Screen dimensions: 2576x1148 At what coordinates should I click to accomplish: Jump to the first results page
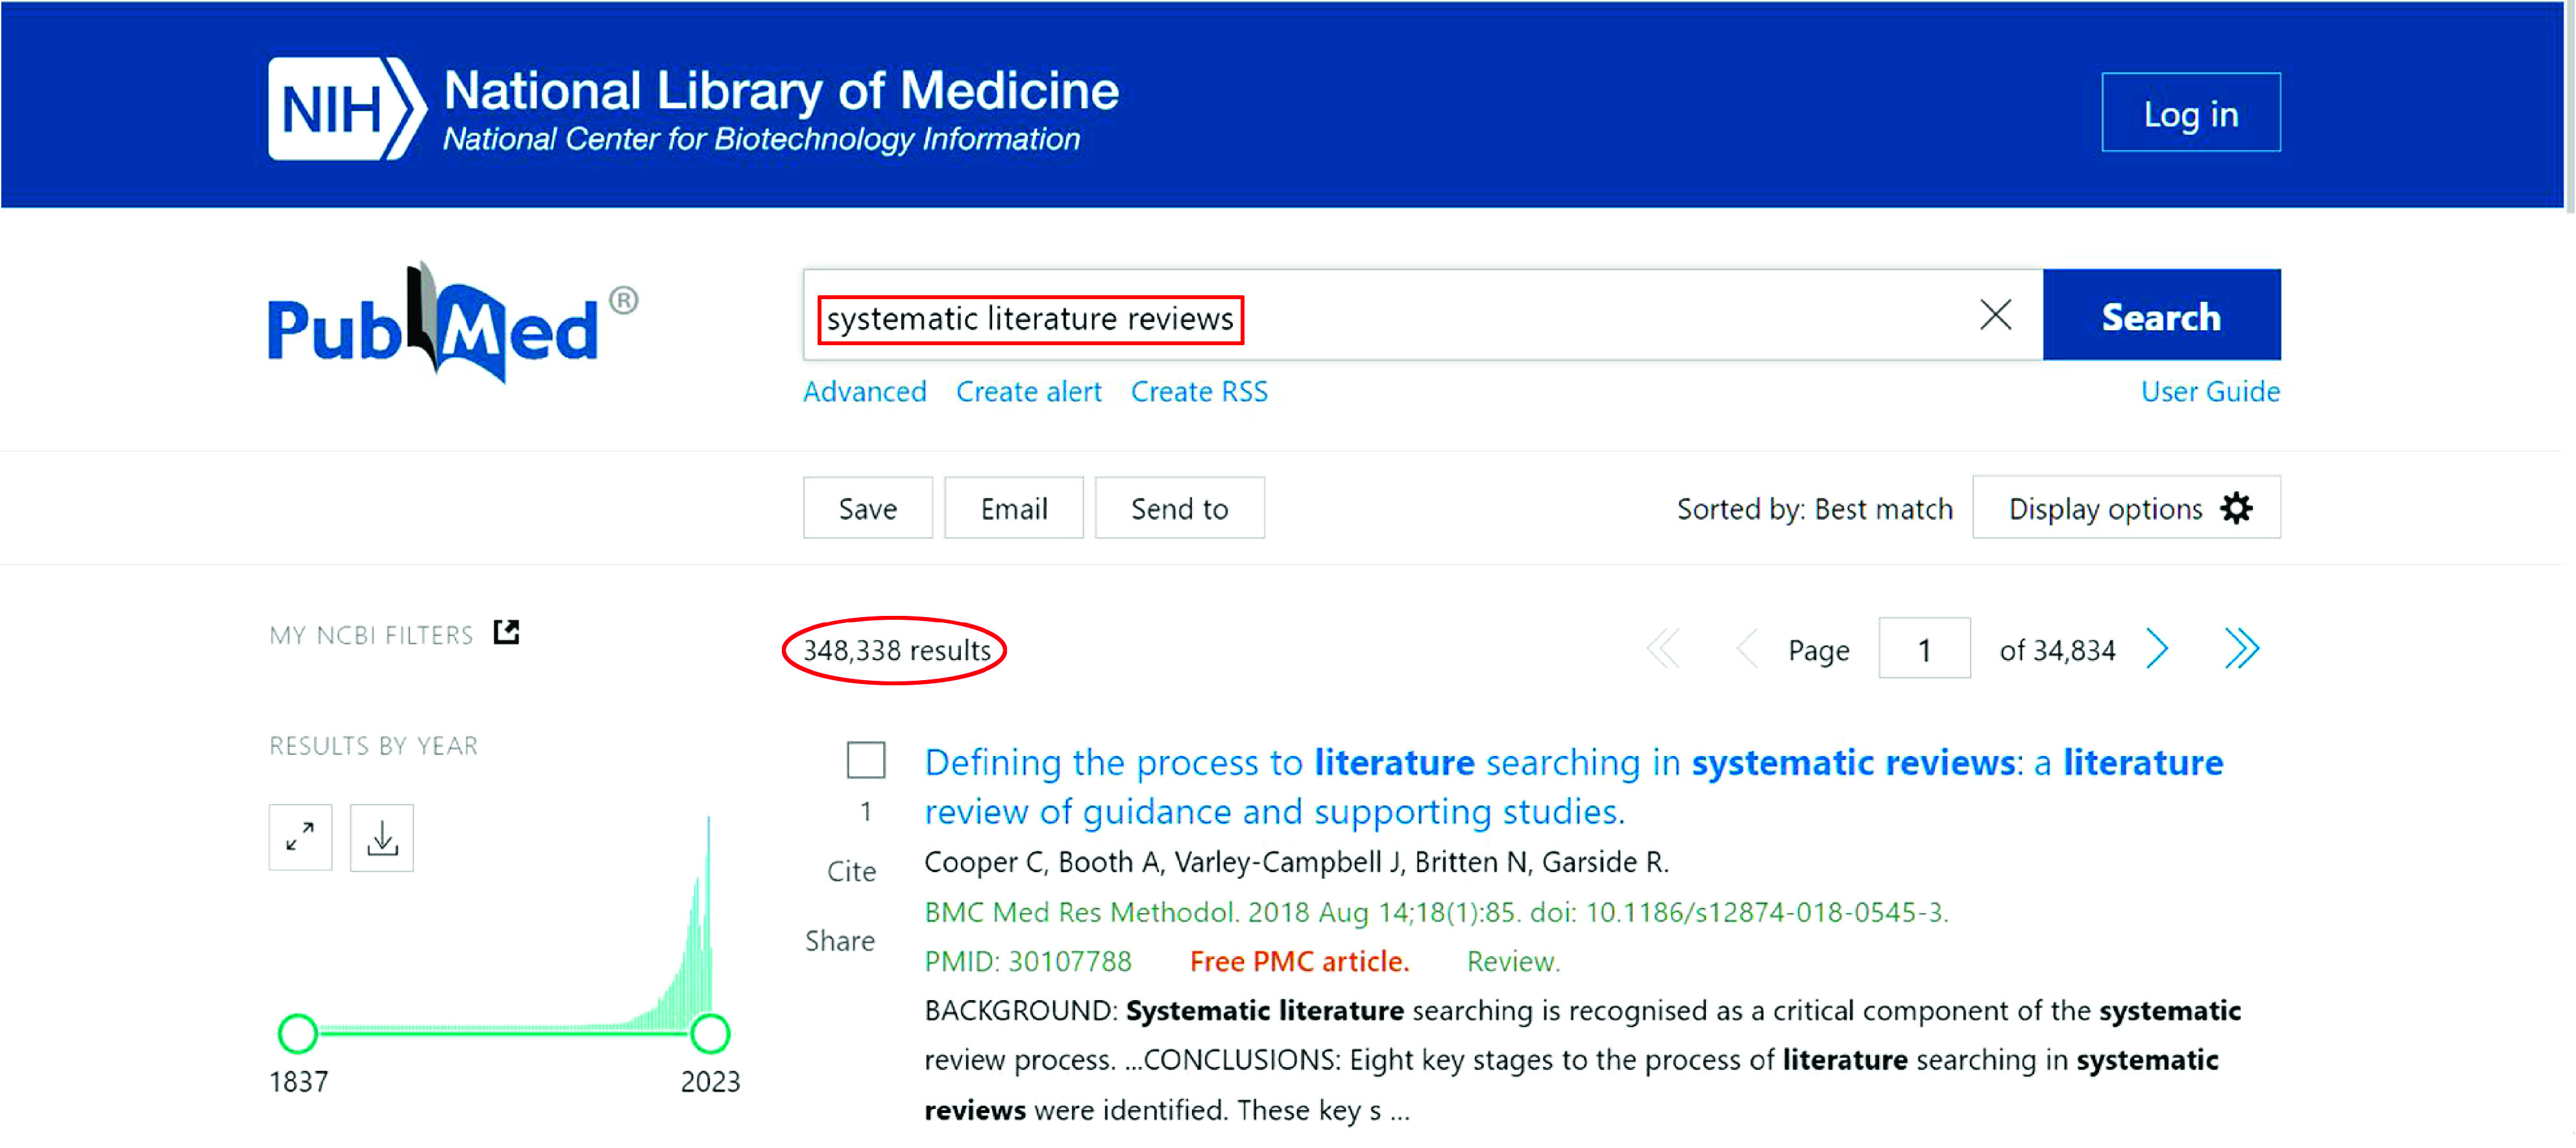coord(1663,649)
